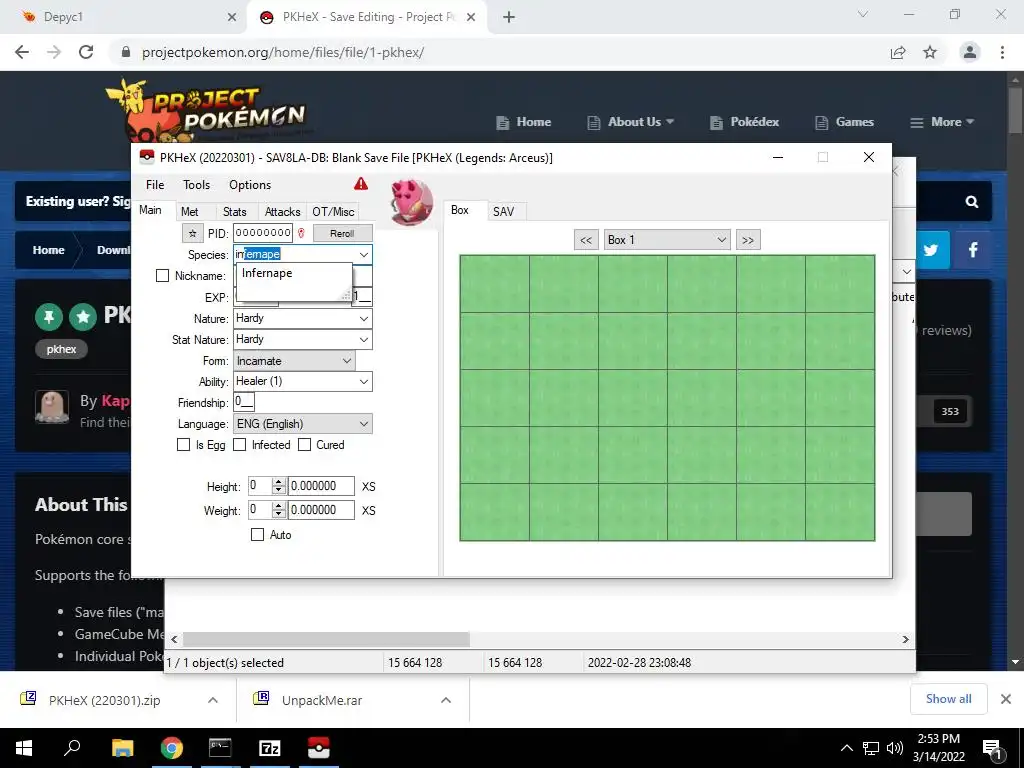Open the PKHeX File menu
1024x768 pixels.
[155, 185]
